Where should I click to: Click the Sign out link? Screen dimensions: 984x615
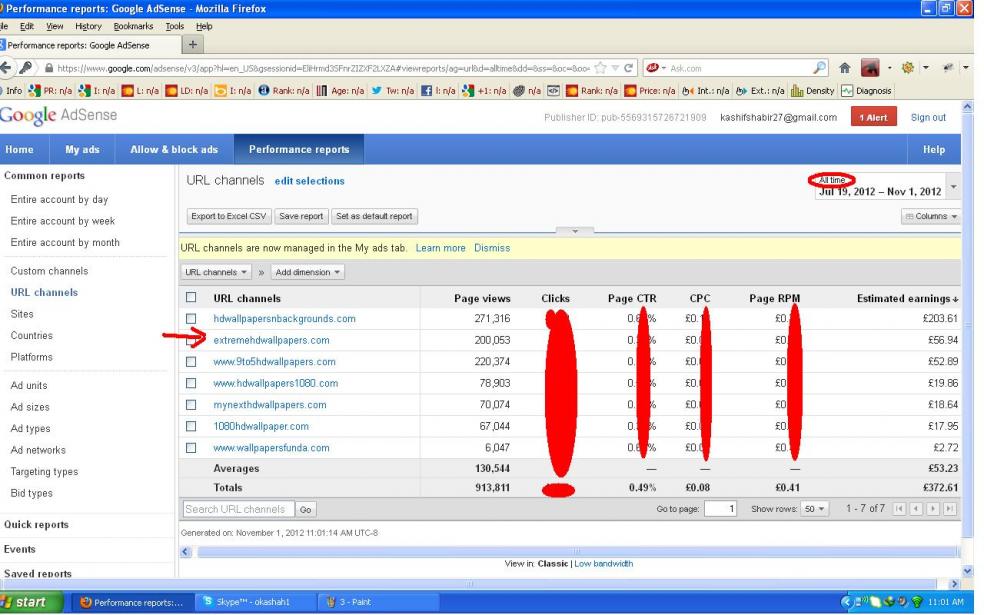(928, 117)
